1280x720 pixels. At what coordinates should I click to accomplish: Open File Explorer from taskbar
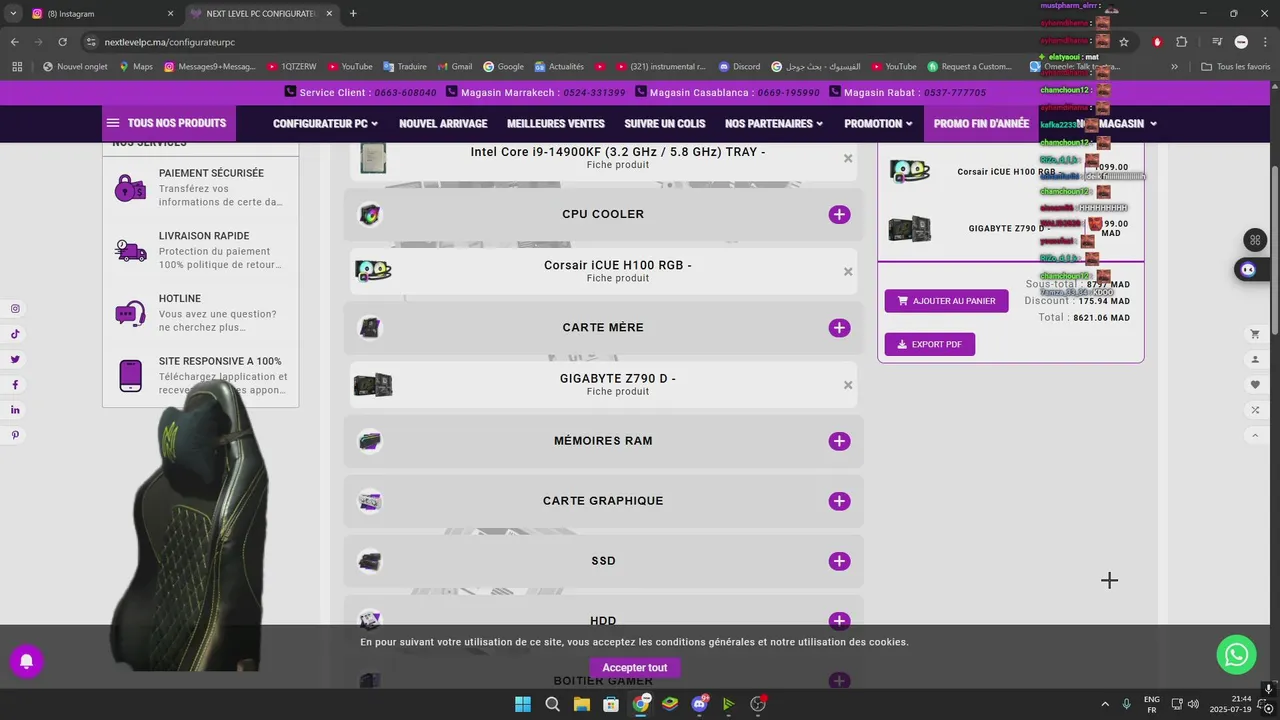(581, 704)
